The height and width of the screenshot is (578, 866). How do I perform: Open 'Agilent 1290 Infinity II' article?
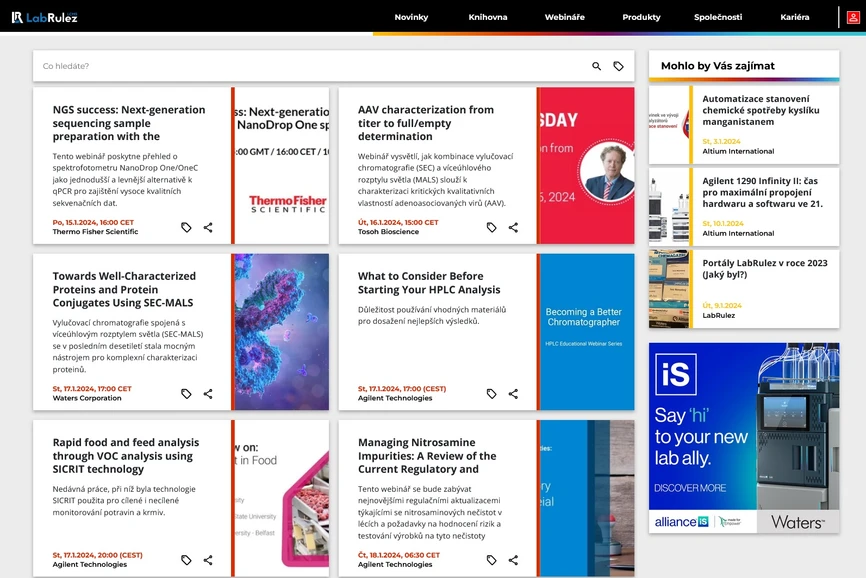[x=762, y=192]
